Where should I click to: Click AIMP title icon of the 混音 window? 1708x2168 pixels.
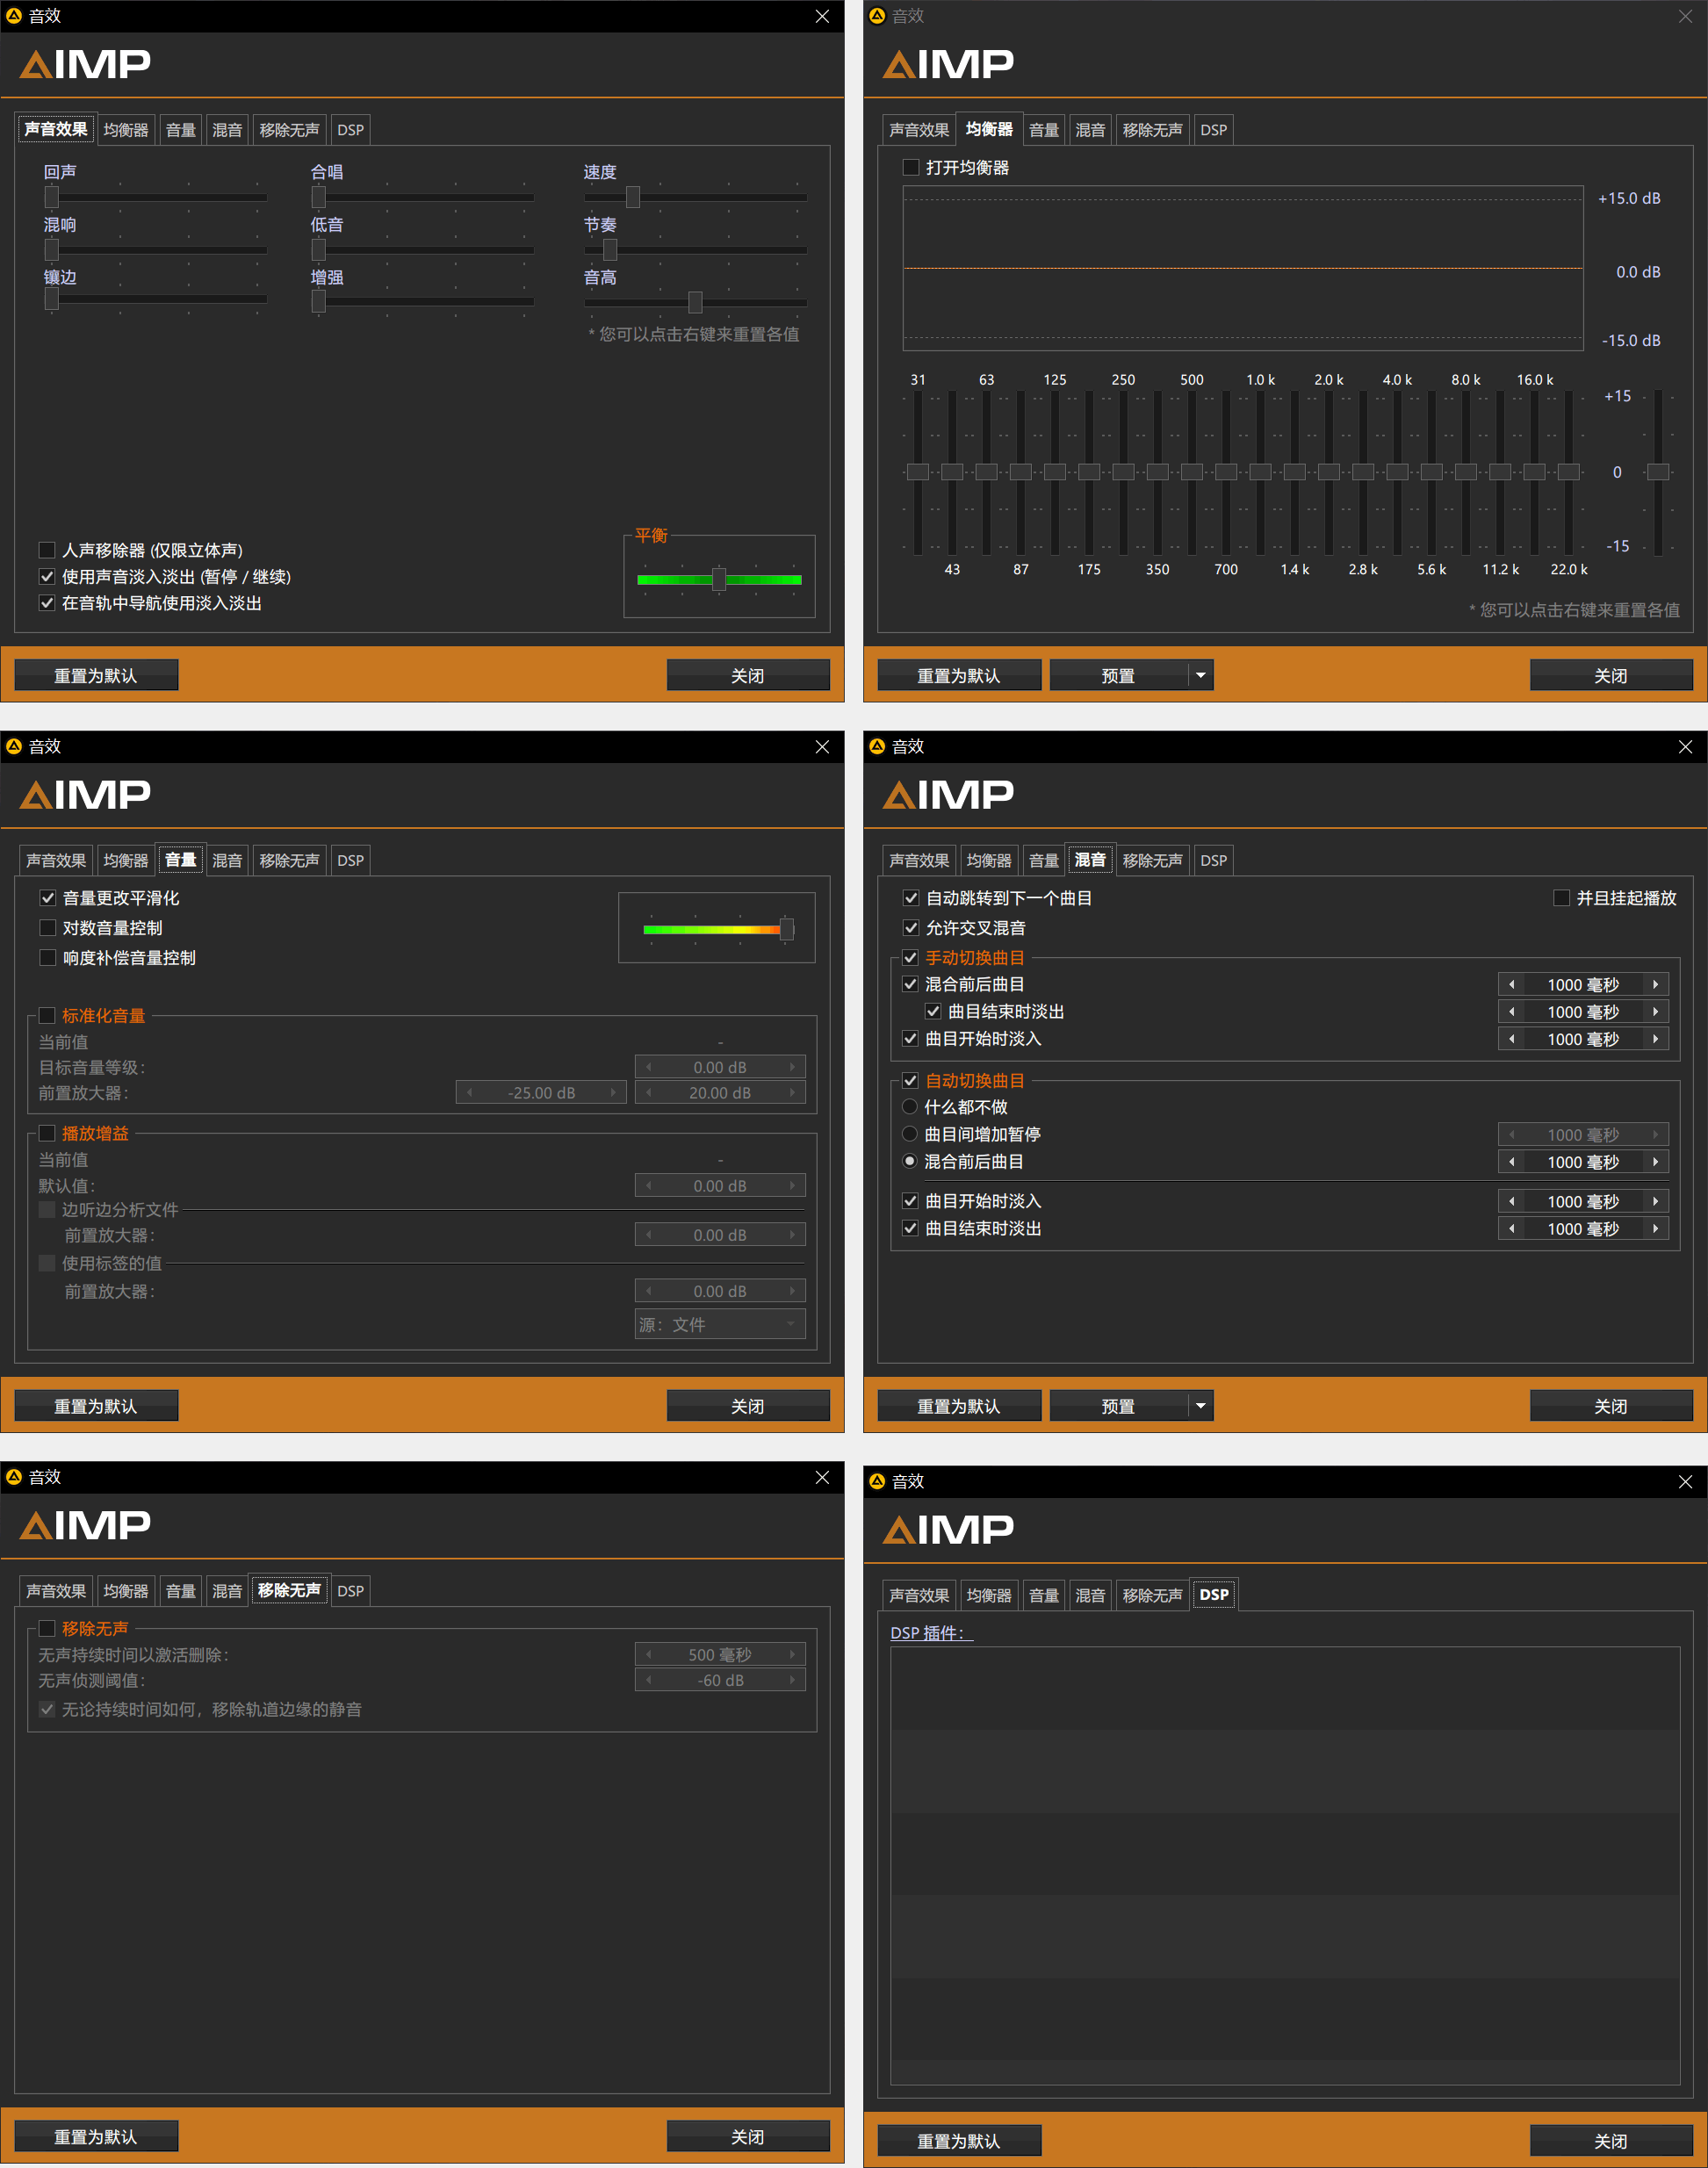click(x=877, y=746)
